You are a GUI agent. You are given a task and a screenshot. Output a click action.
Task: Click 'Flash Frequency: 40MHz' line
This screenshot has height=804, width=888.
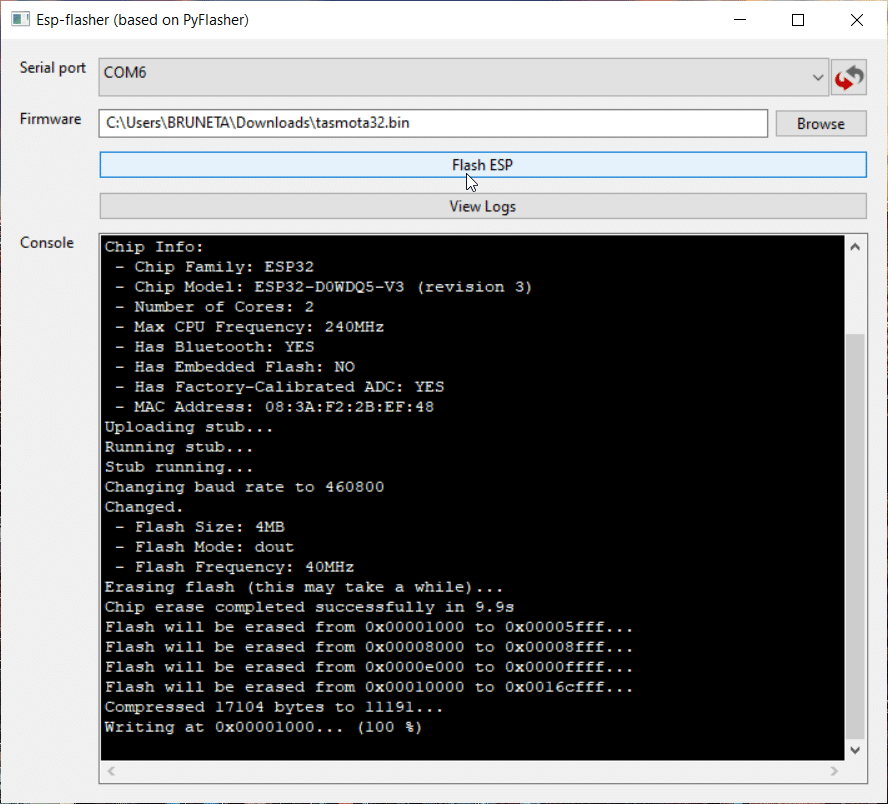pos(235,567)
